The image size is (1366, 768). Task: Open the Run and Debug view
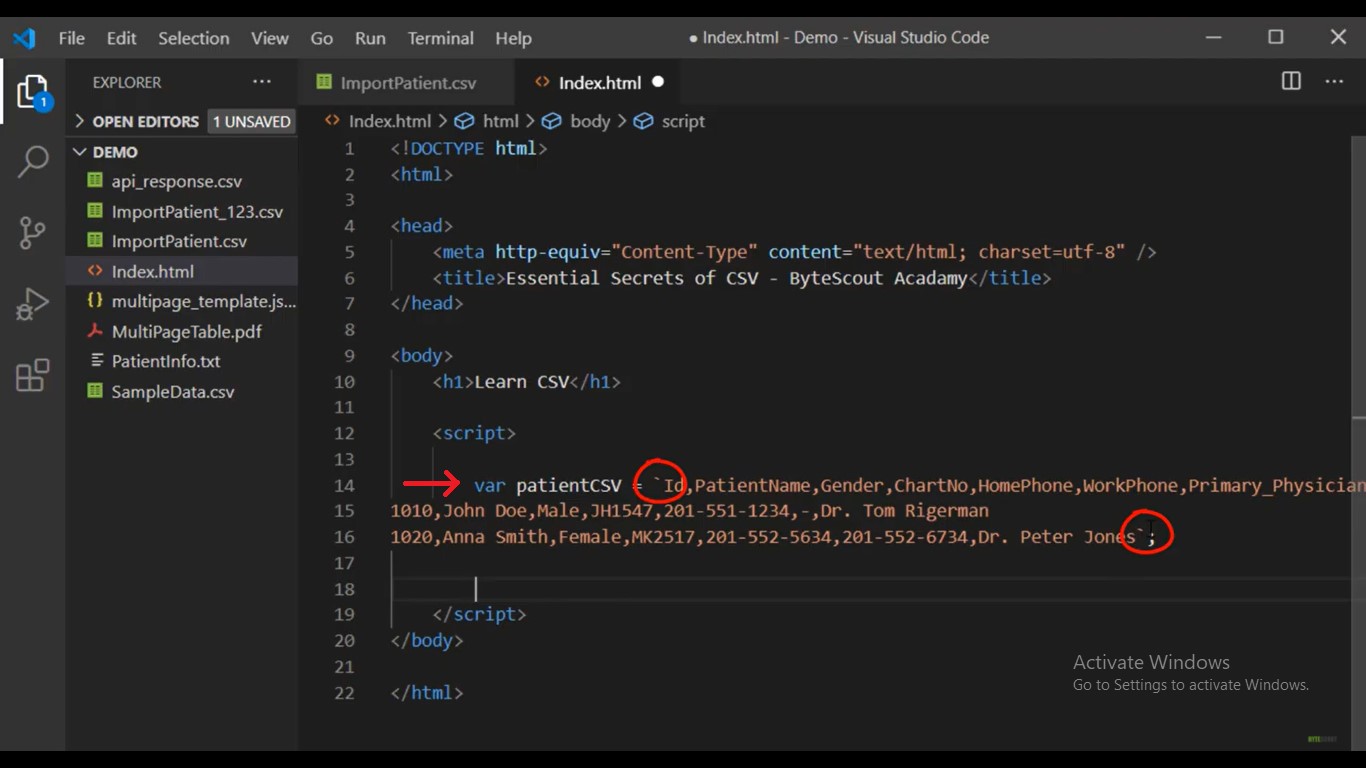tap(32, 304)
